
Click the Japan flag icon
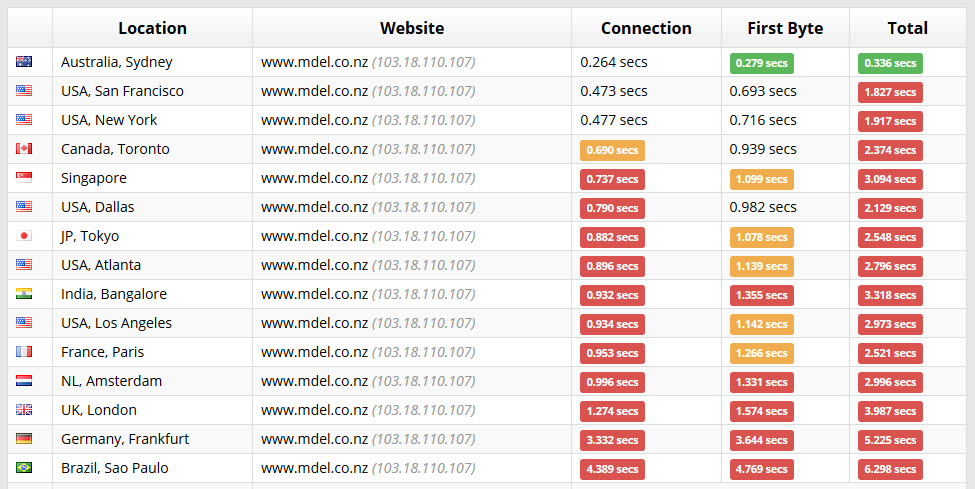click(x=24, y=236)
